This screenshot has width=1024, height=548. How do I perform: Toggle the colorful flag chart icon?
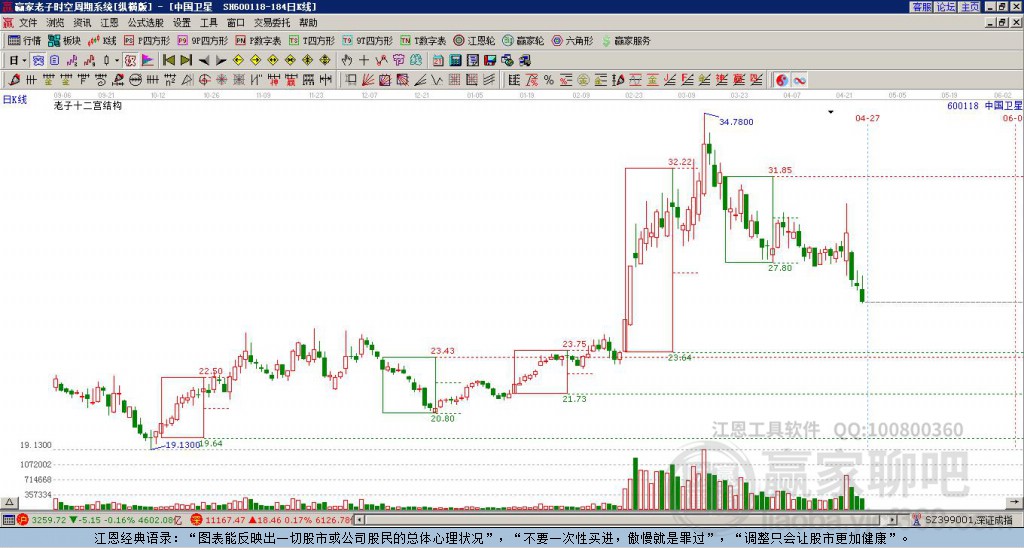tap(148, 60)
